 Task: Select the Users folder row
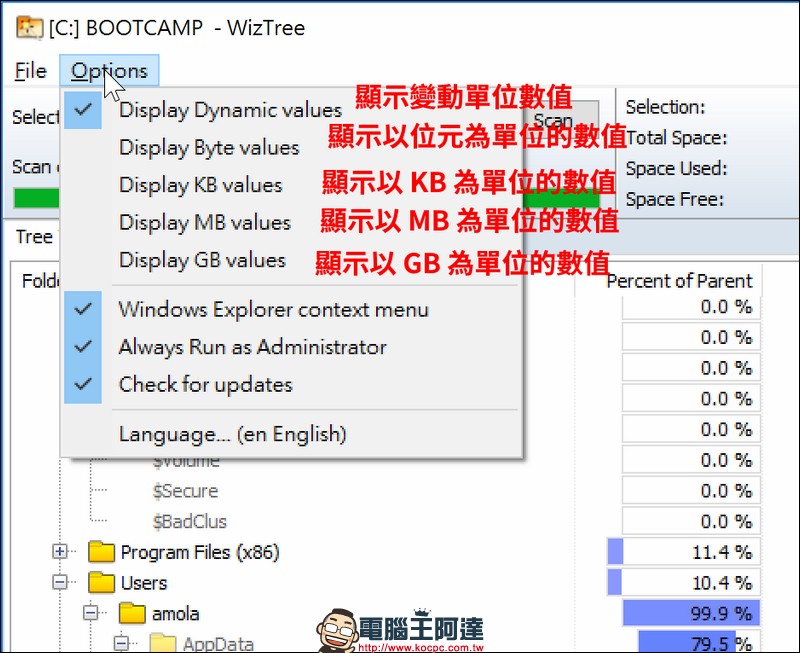pos(144,583)
